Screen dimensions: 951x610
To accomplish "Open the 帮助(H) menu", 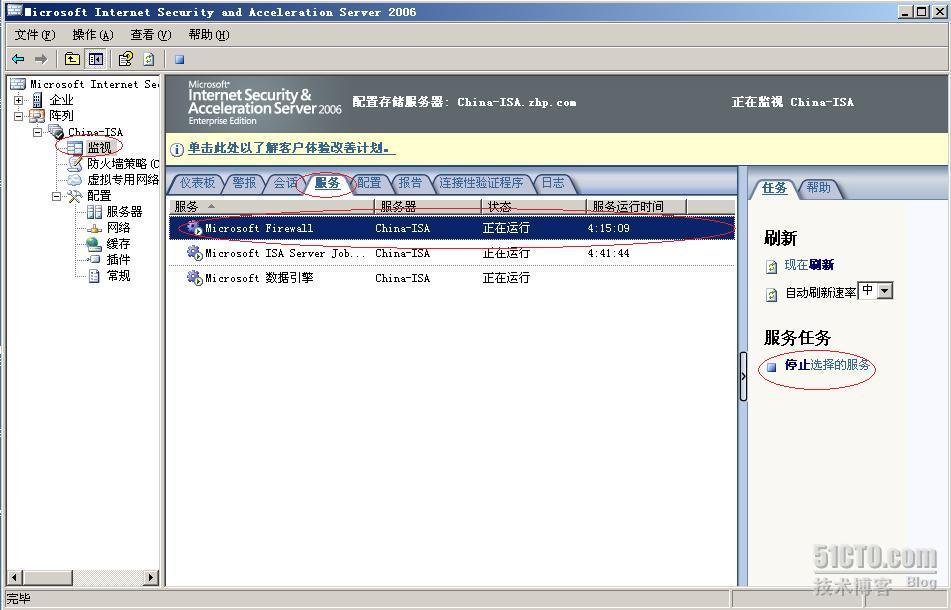I will pos(209,35).
